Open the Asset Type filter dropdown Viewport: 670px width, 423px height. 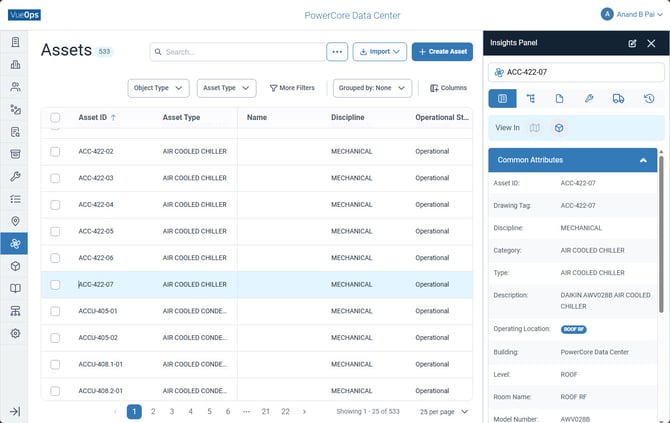226,88
